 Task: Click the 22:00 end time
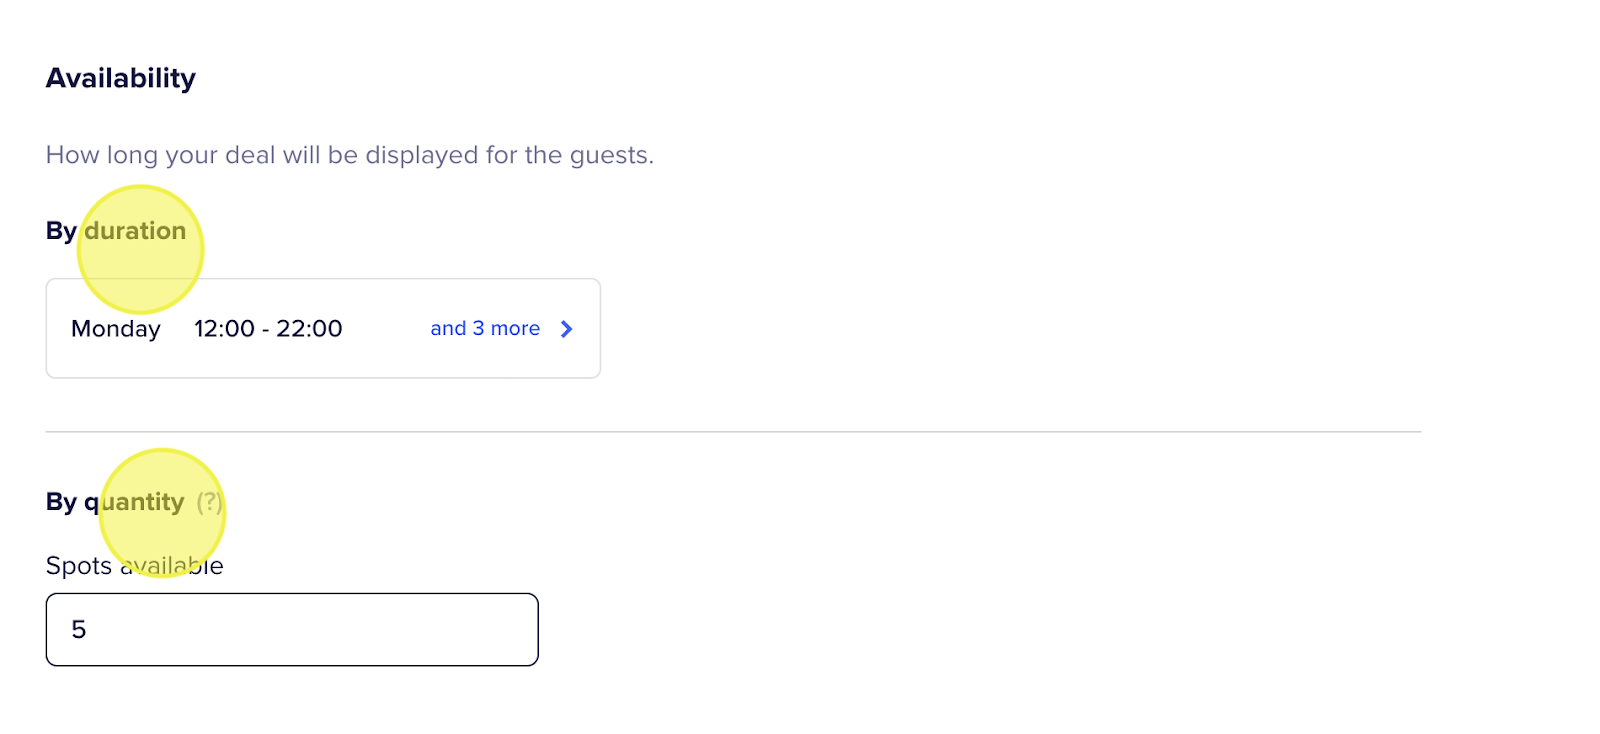click(310, 329)
